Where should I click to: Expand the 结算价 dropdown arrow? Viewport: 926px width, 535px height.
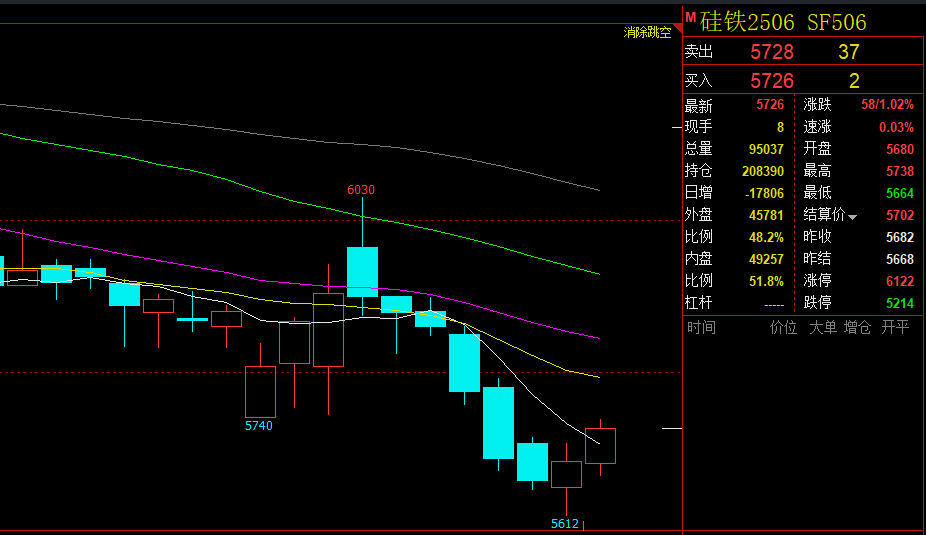pos(853,217)
